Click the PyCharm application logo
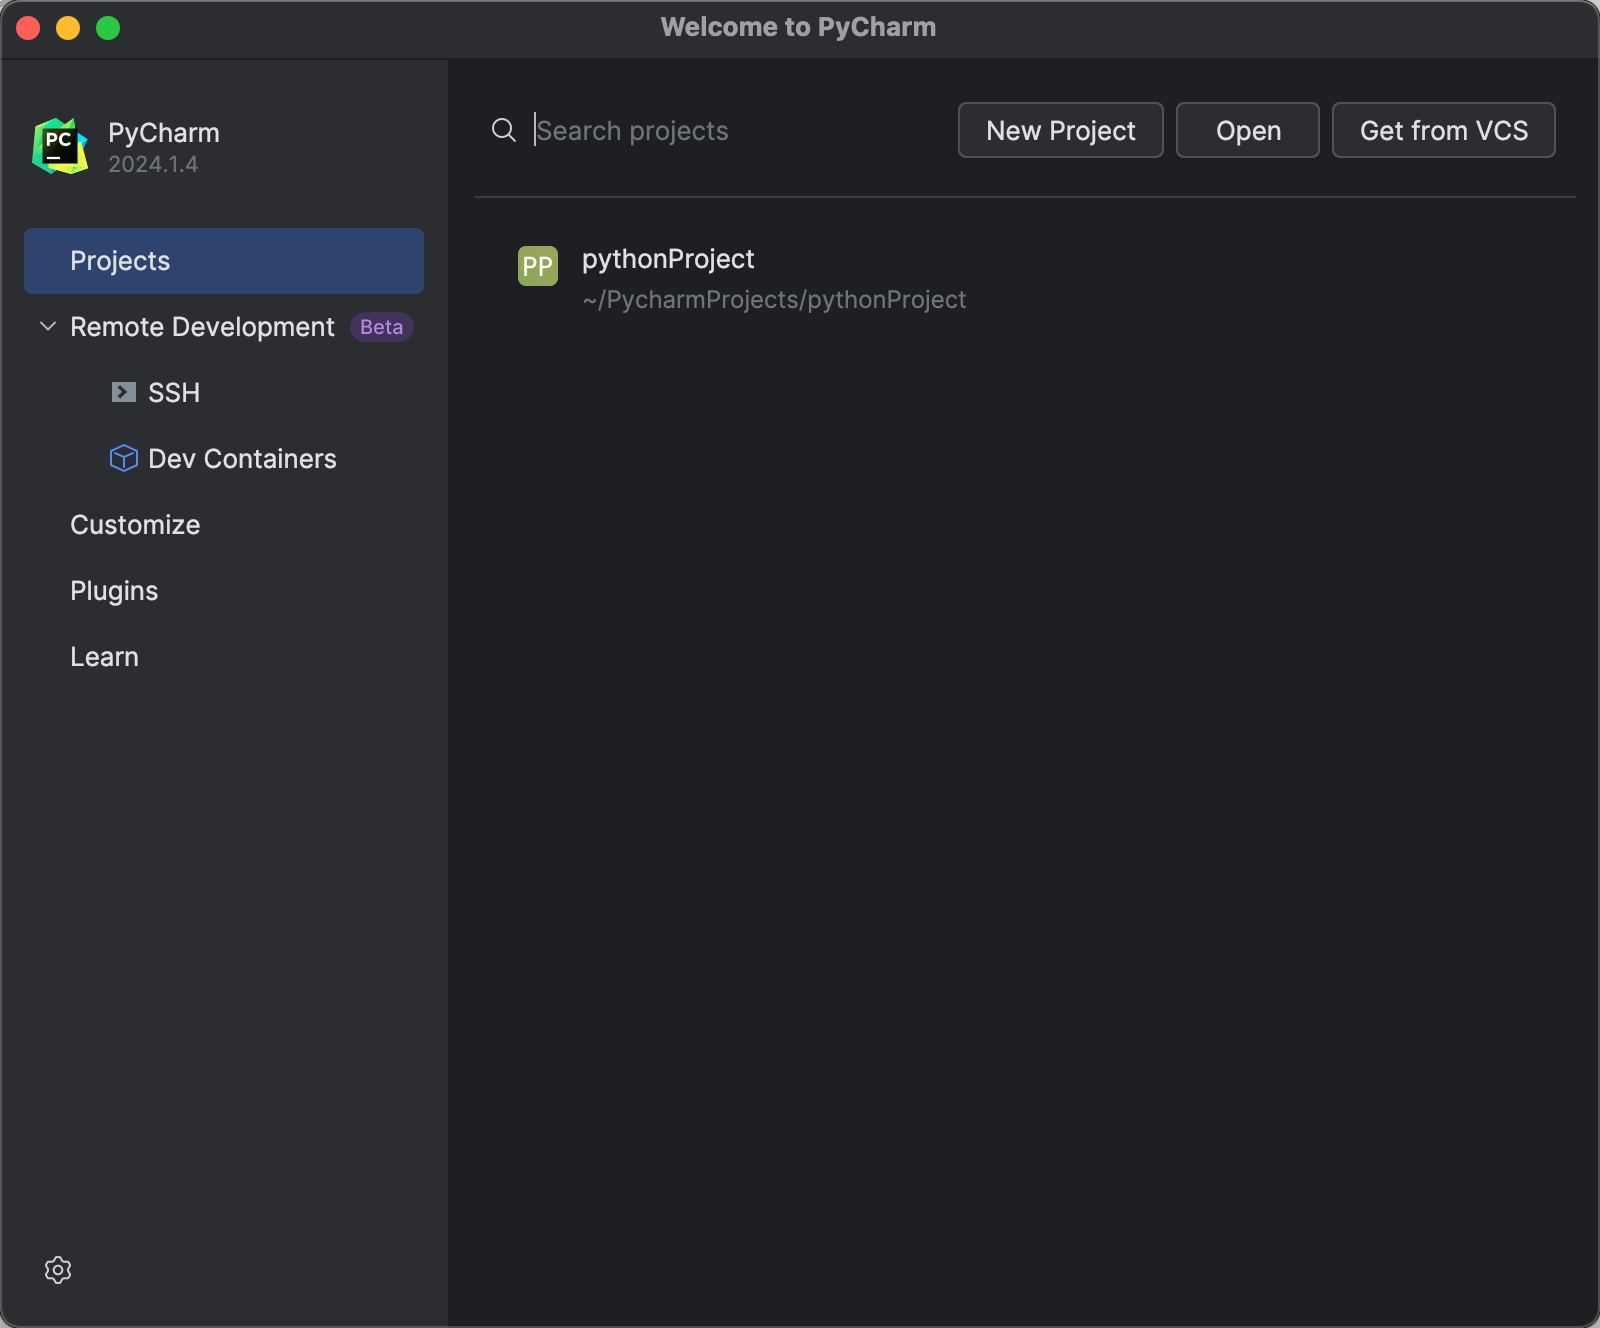The image size is (1600, 1328). click(x=58, y=145)
